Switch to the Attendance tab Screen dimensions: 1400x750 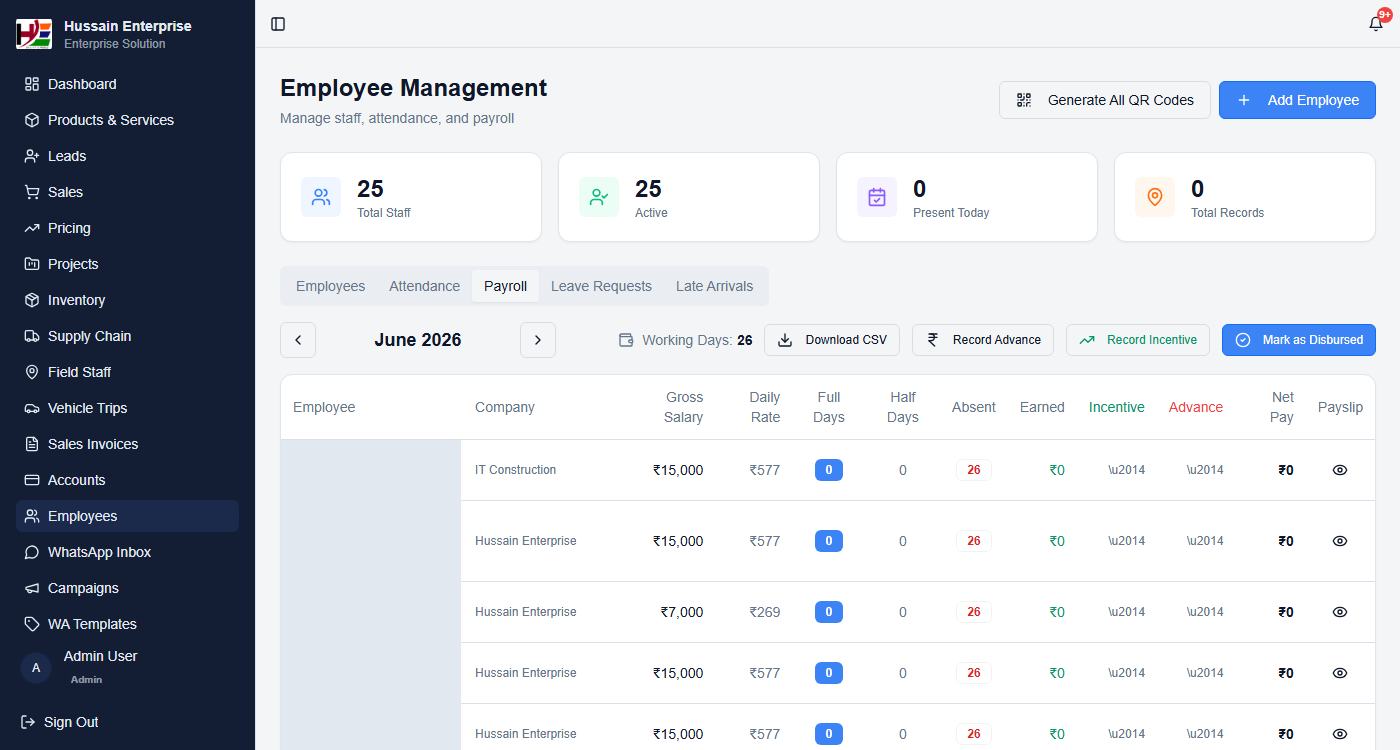(x=424, y=286)
